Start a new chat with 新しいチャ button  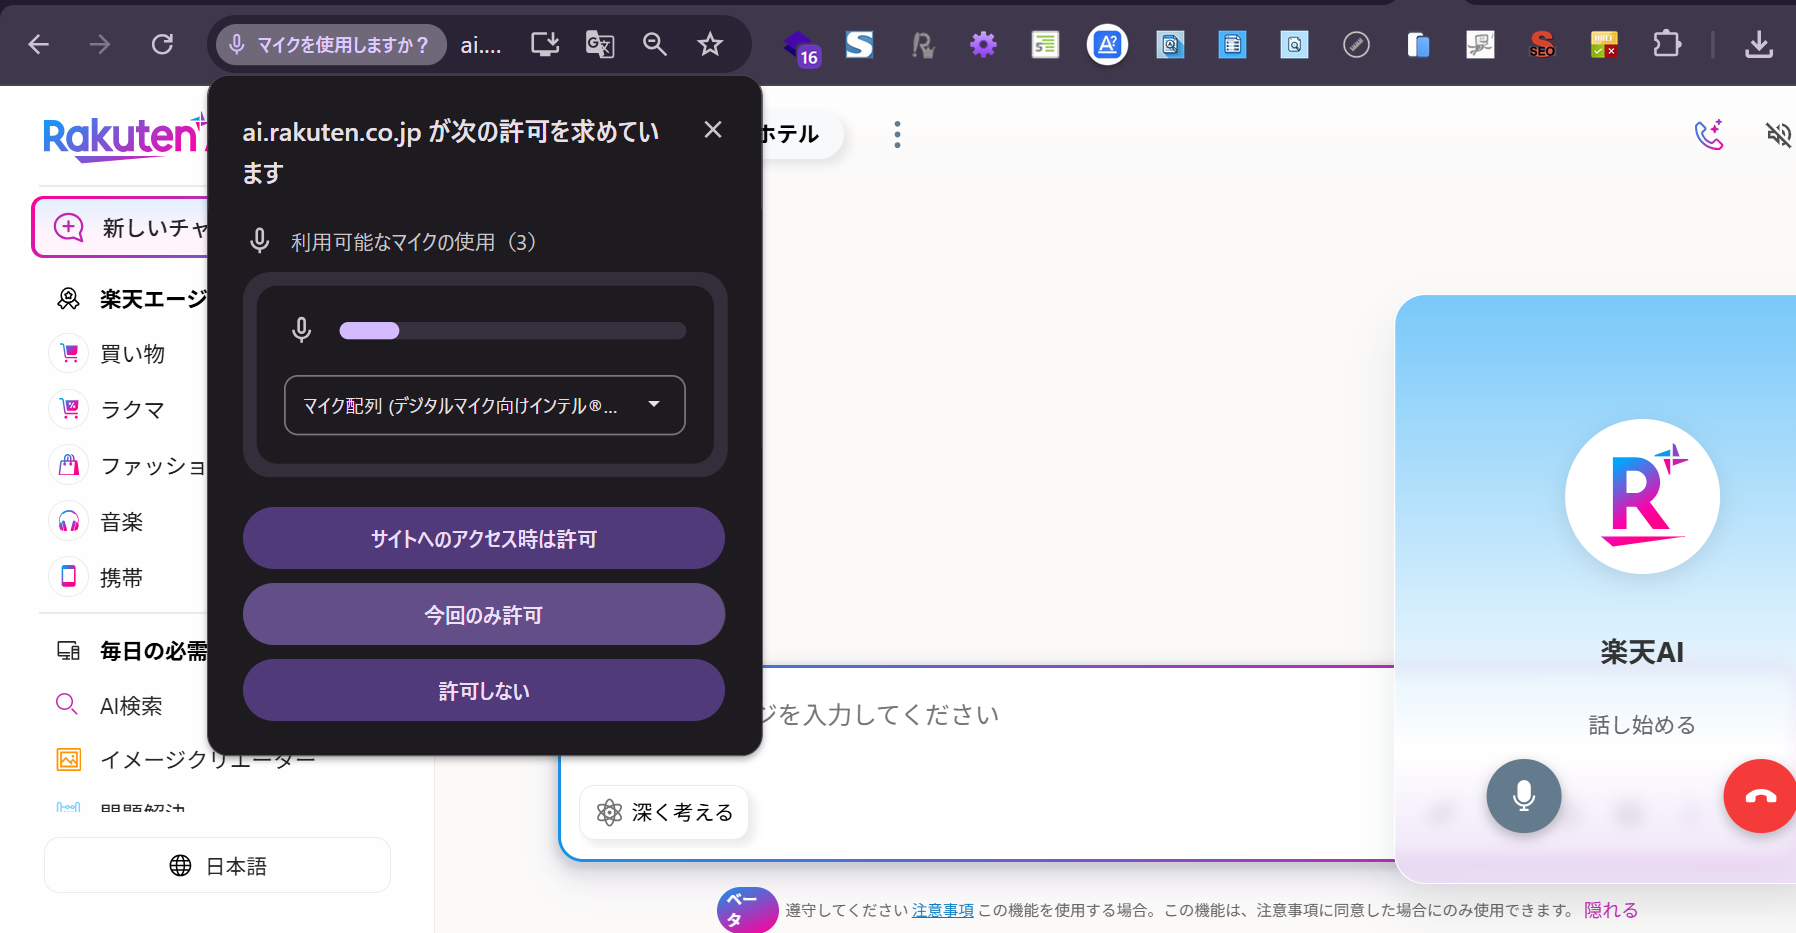pyautogui.click(x=121, y=227)
